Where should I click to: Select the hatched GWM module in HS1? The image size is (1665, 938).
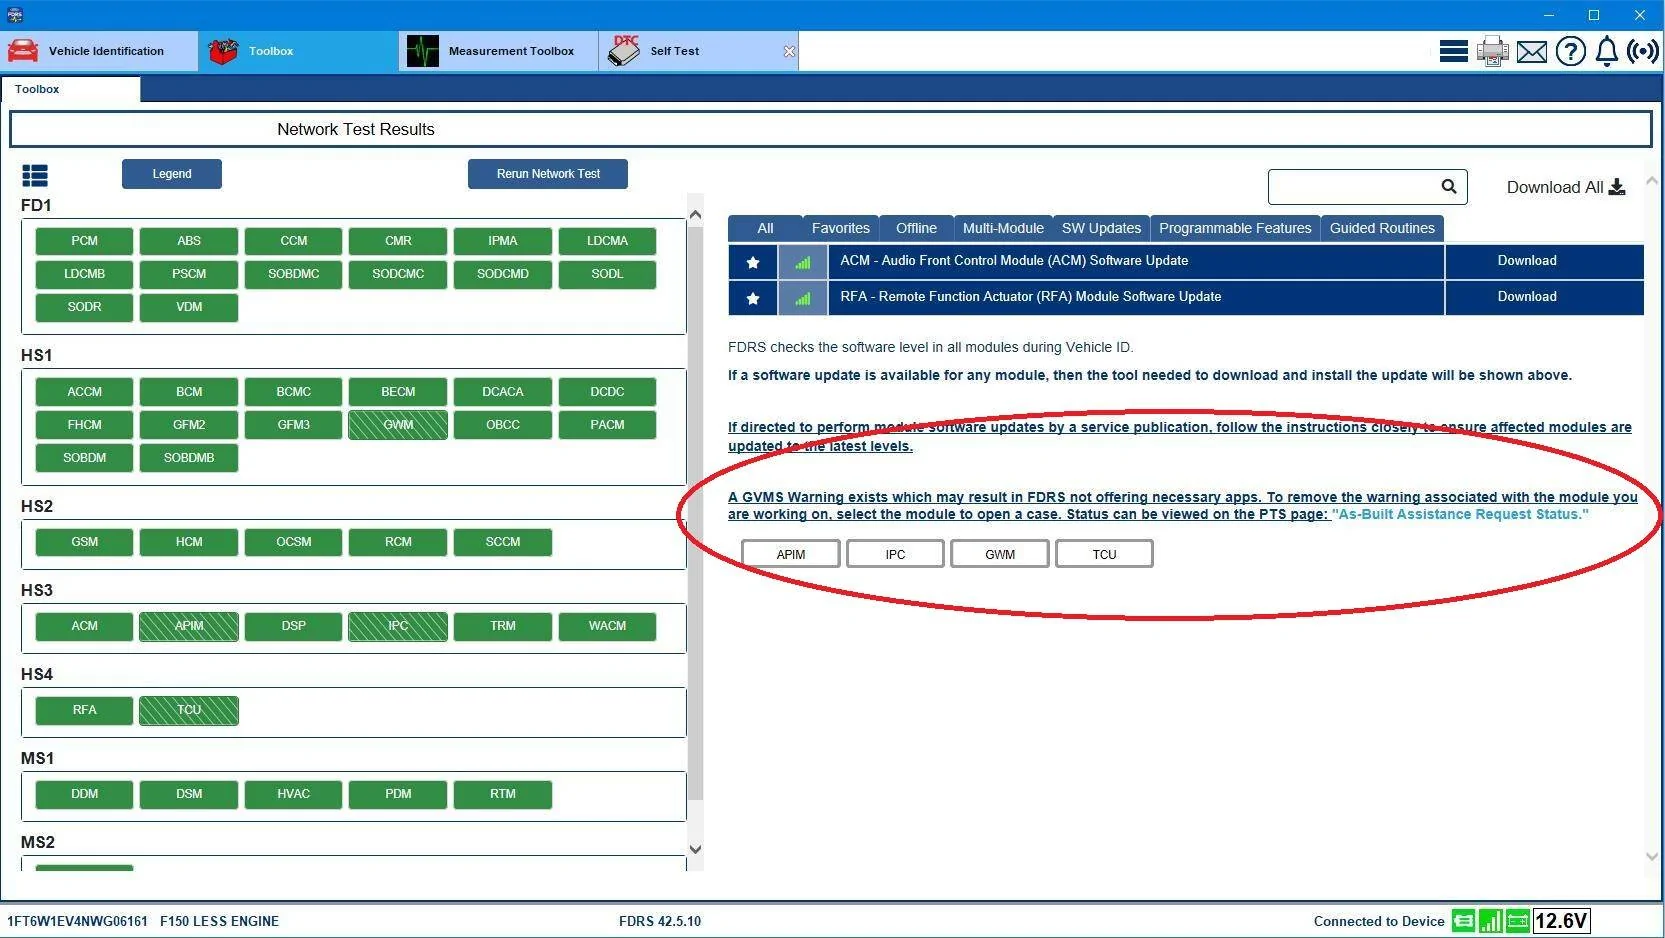[x=398, y=425]
